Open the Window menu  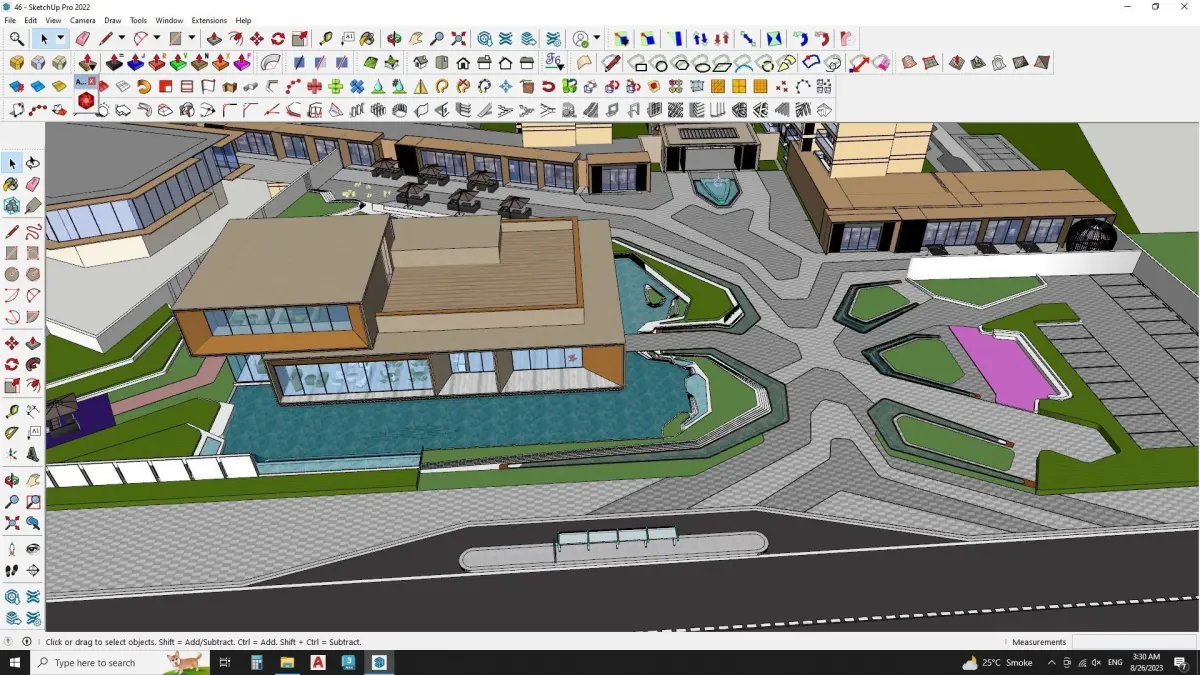(x=169, y=20)
